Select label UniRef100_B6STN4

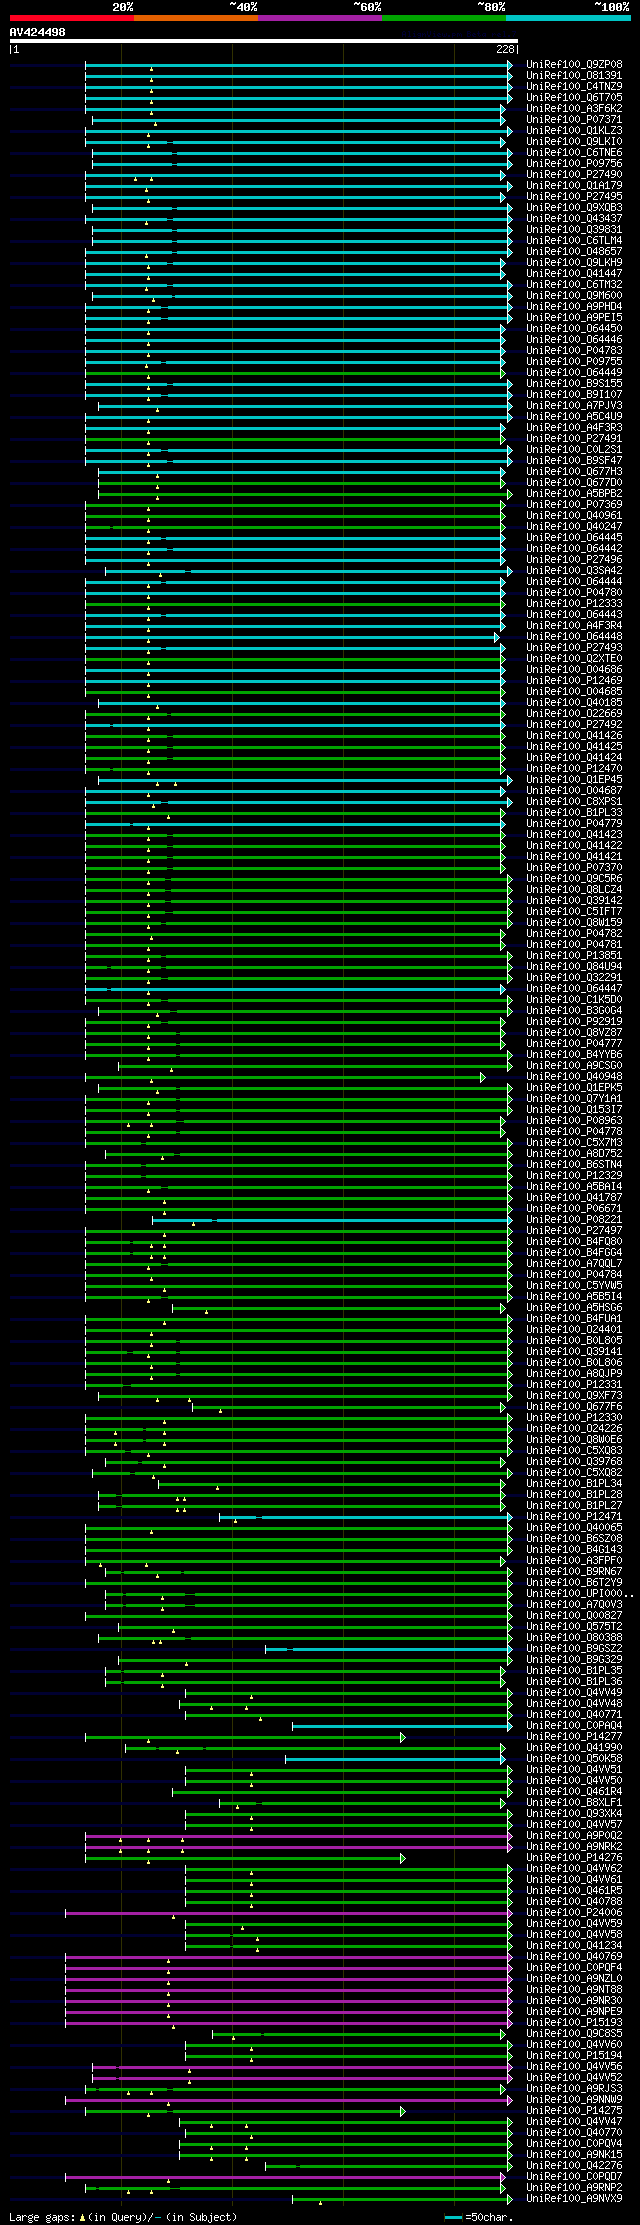point(574,1164)
